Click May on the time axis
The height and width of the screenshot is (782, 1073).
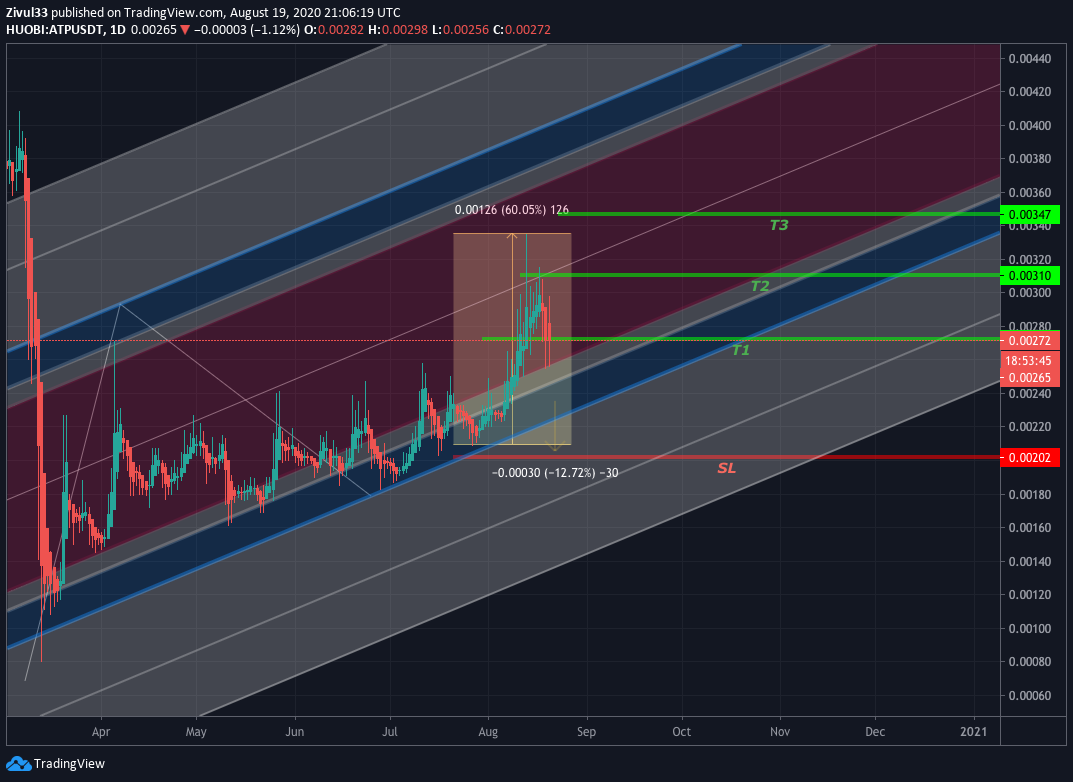click(x=196, y=731)
